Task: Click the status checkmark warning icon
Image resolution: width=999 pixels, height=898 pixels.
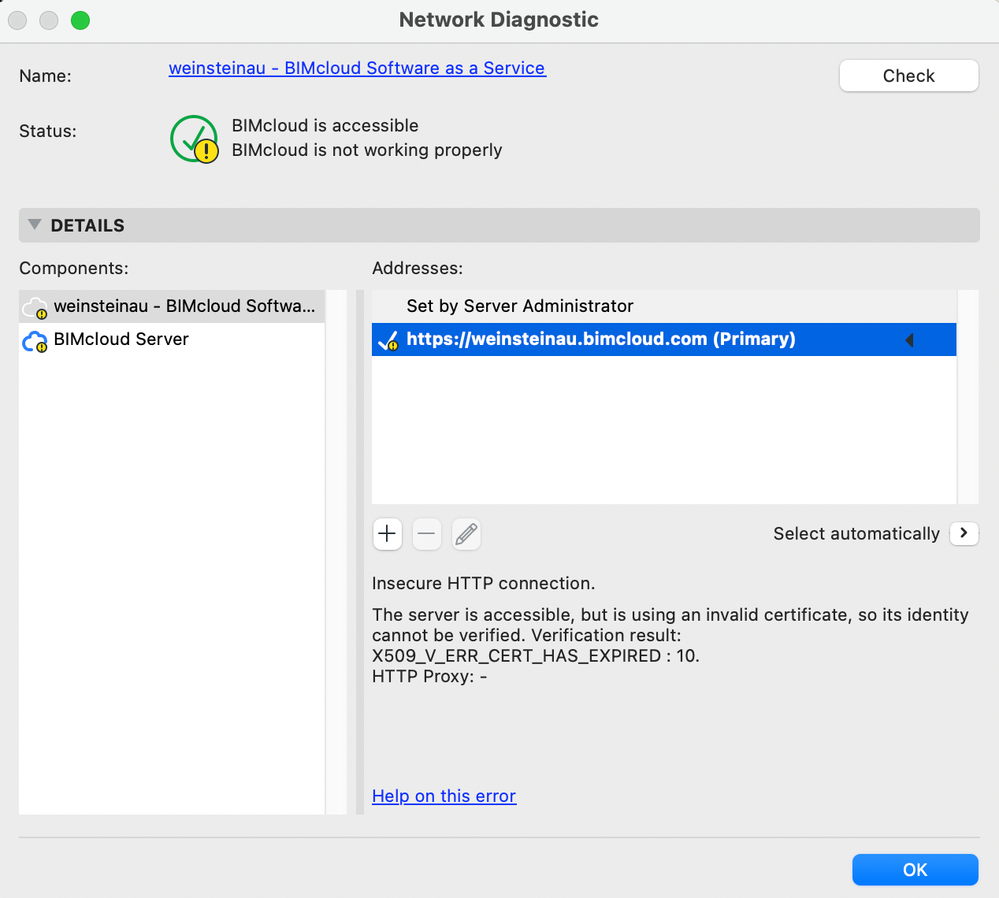Action: tap(194, 139)
